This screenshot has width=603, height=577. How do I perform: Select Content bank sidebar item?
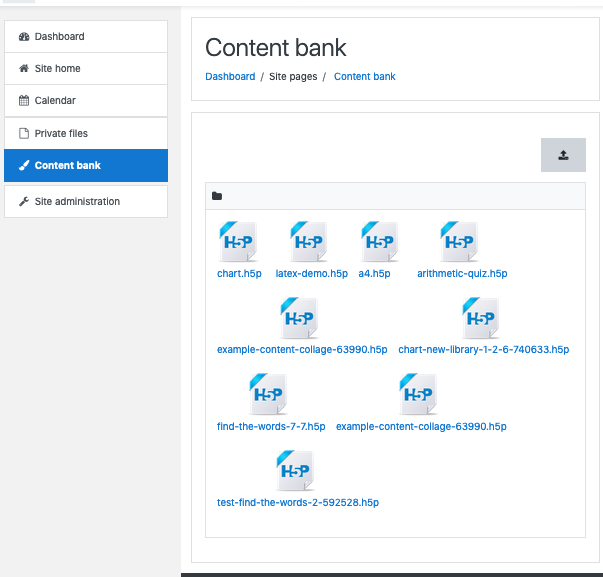(x=86, y=165)
